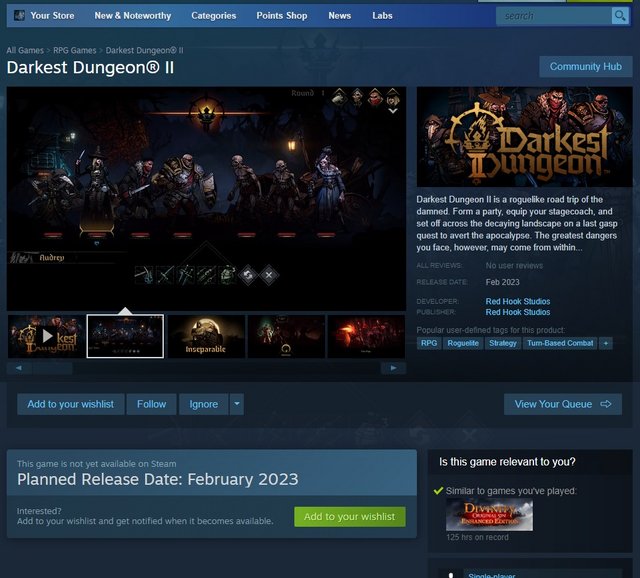The image size is (640, 578).
Task: Open the News tab
Action: (x=340, y=16)
